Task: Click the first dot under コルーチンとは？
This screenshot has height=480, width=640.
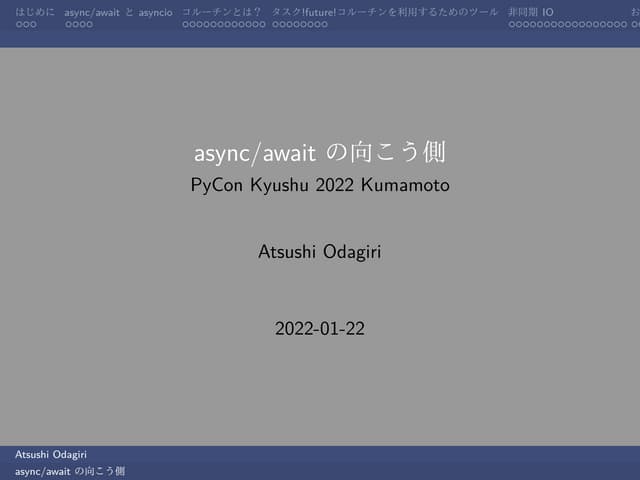Action: click(186, 23)
